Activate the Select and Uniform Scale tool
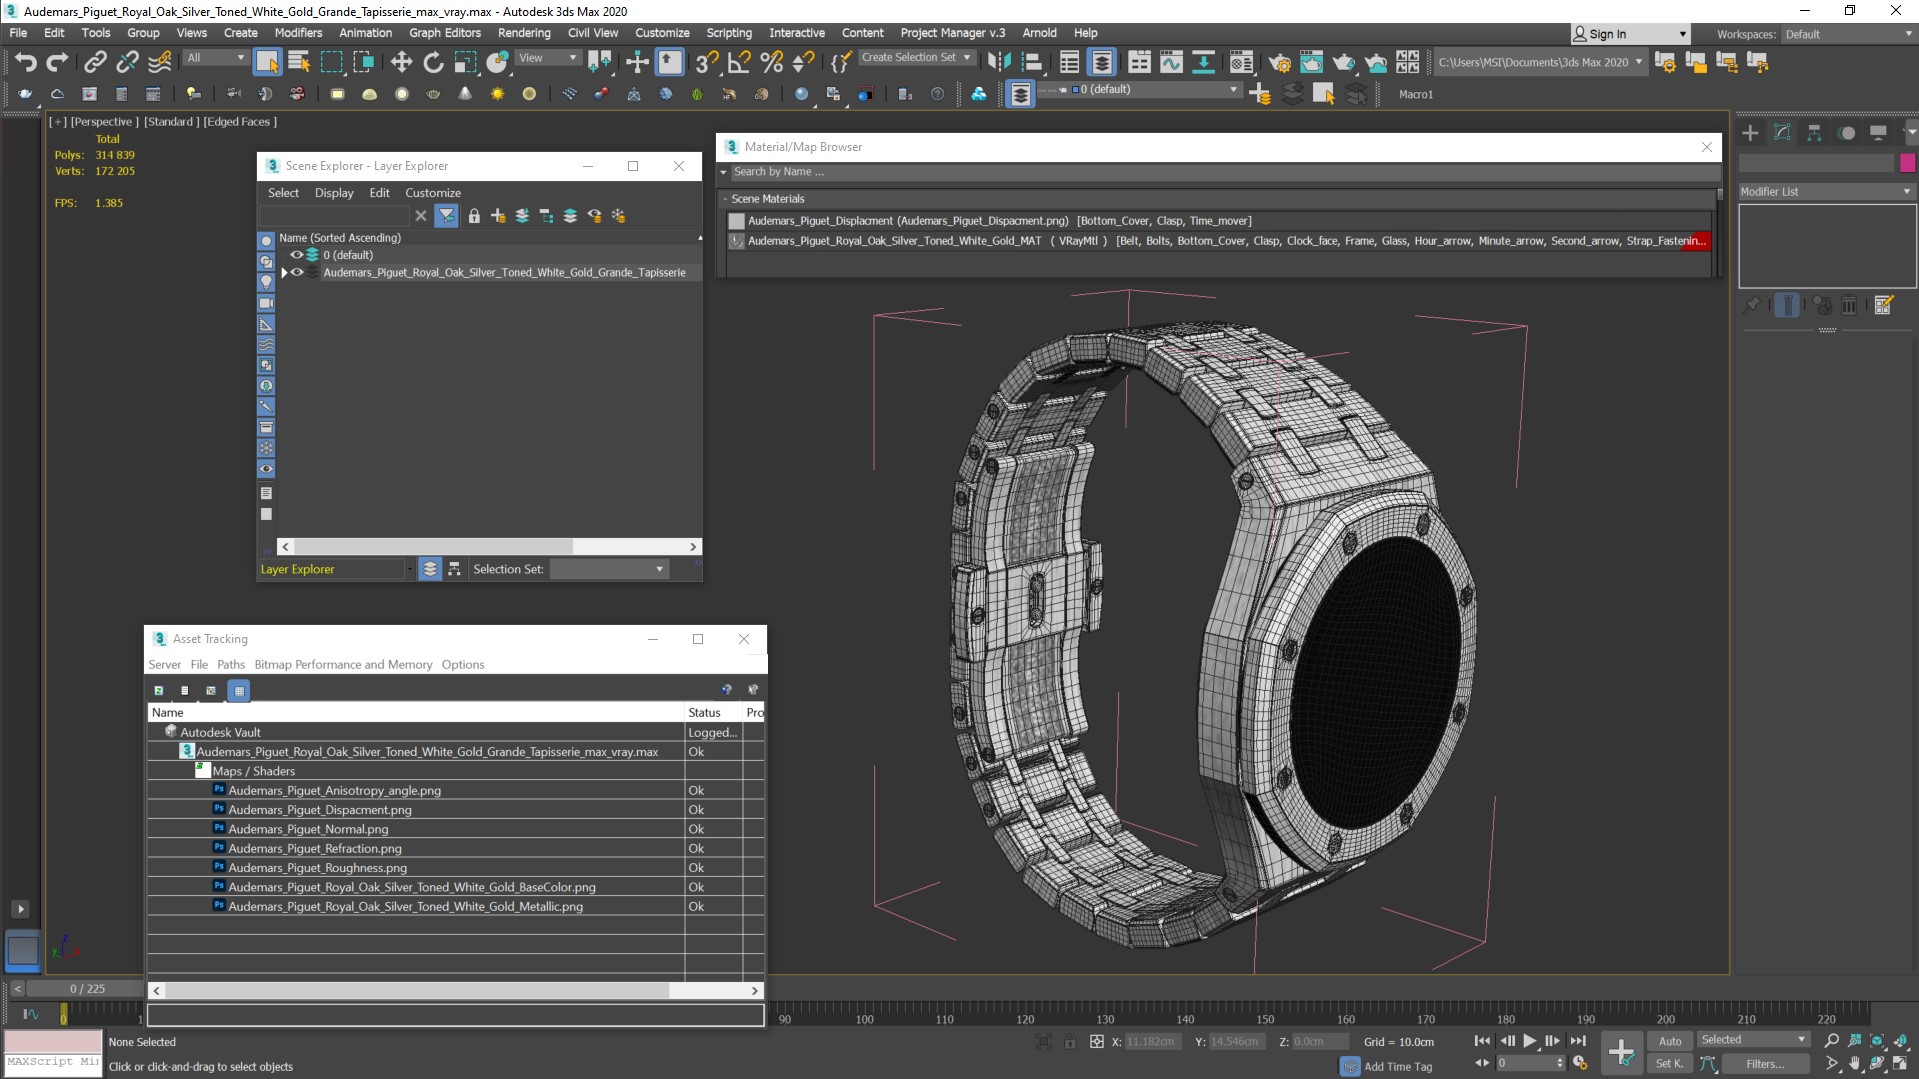 [465, 62]
